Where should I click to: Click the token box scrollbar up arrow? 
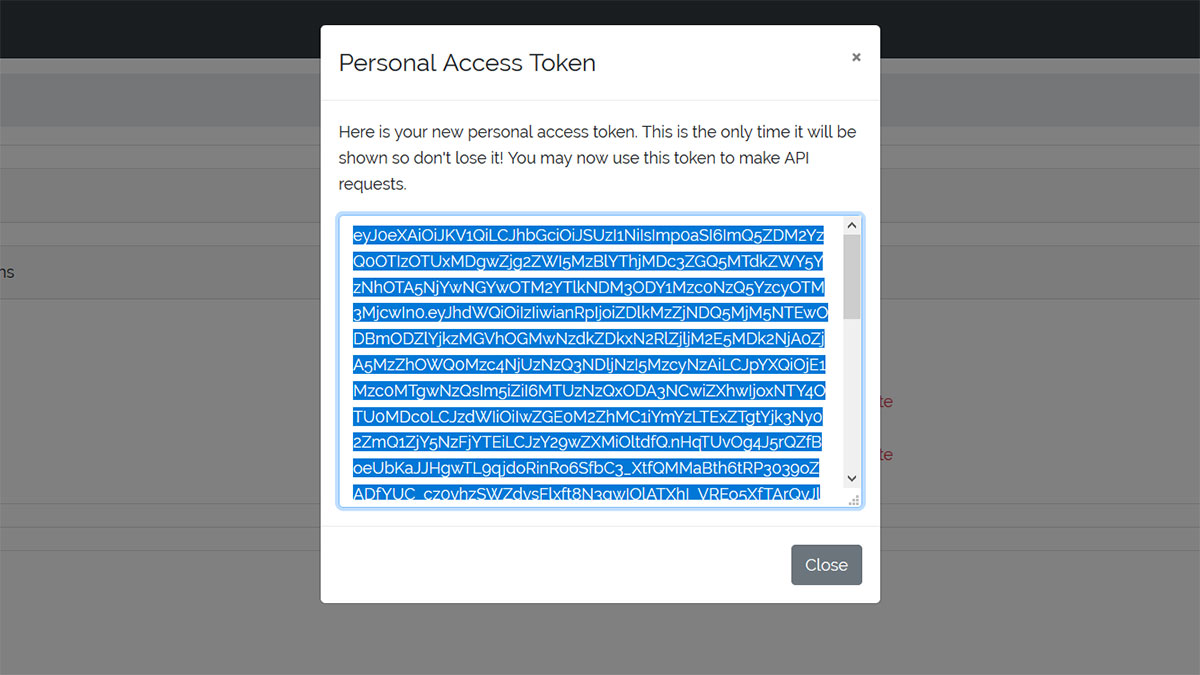click(x=852, y=226)
